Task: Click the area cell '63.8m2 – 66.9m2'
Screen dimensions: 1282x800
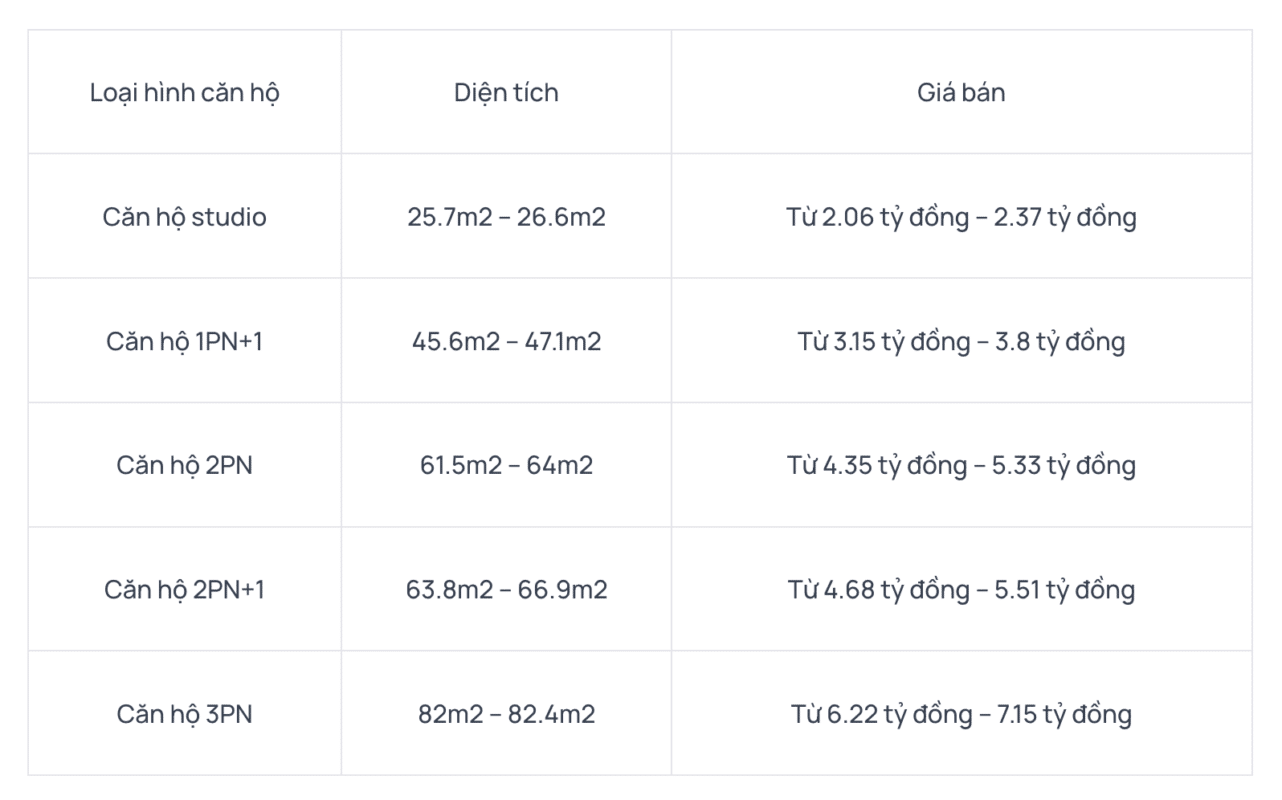Action: tap(506, 590)
